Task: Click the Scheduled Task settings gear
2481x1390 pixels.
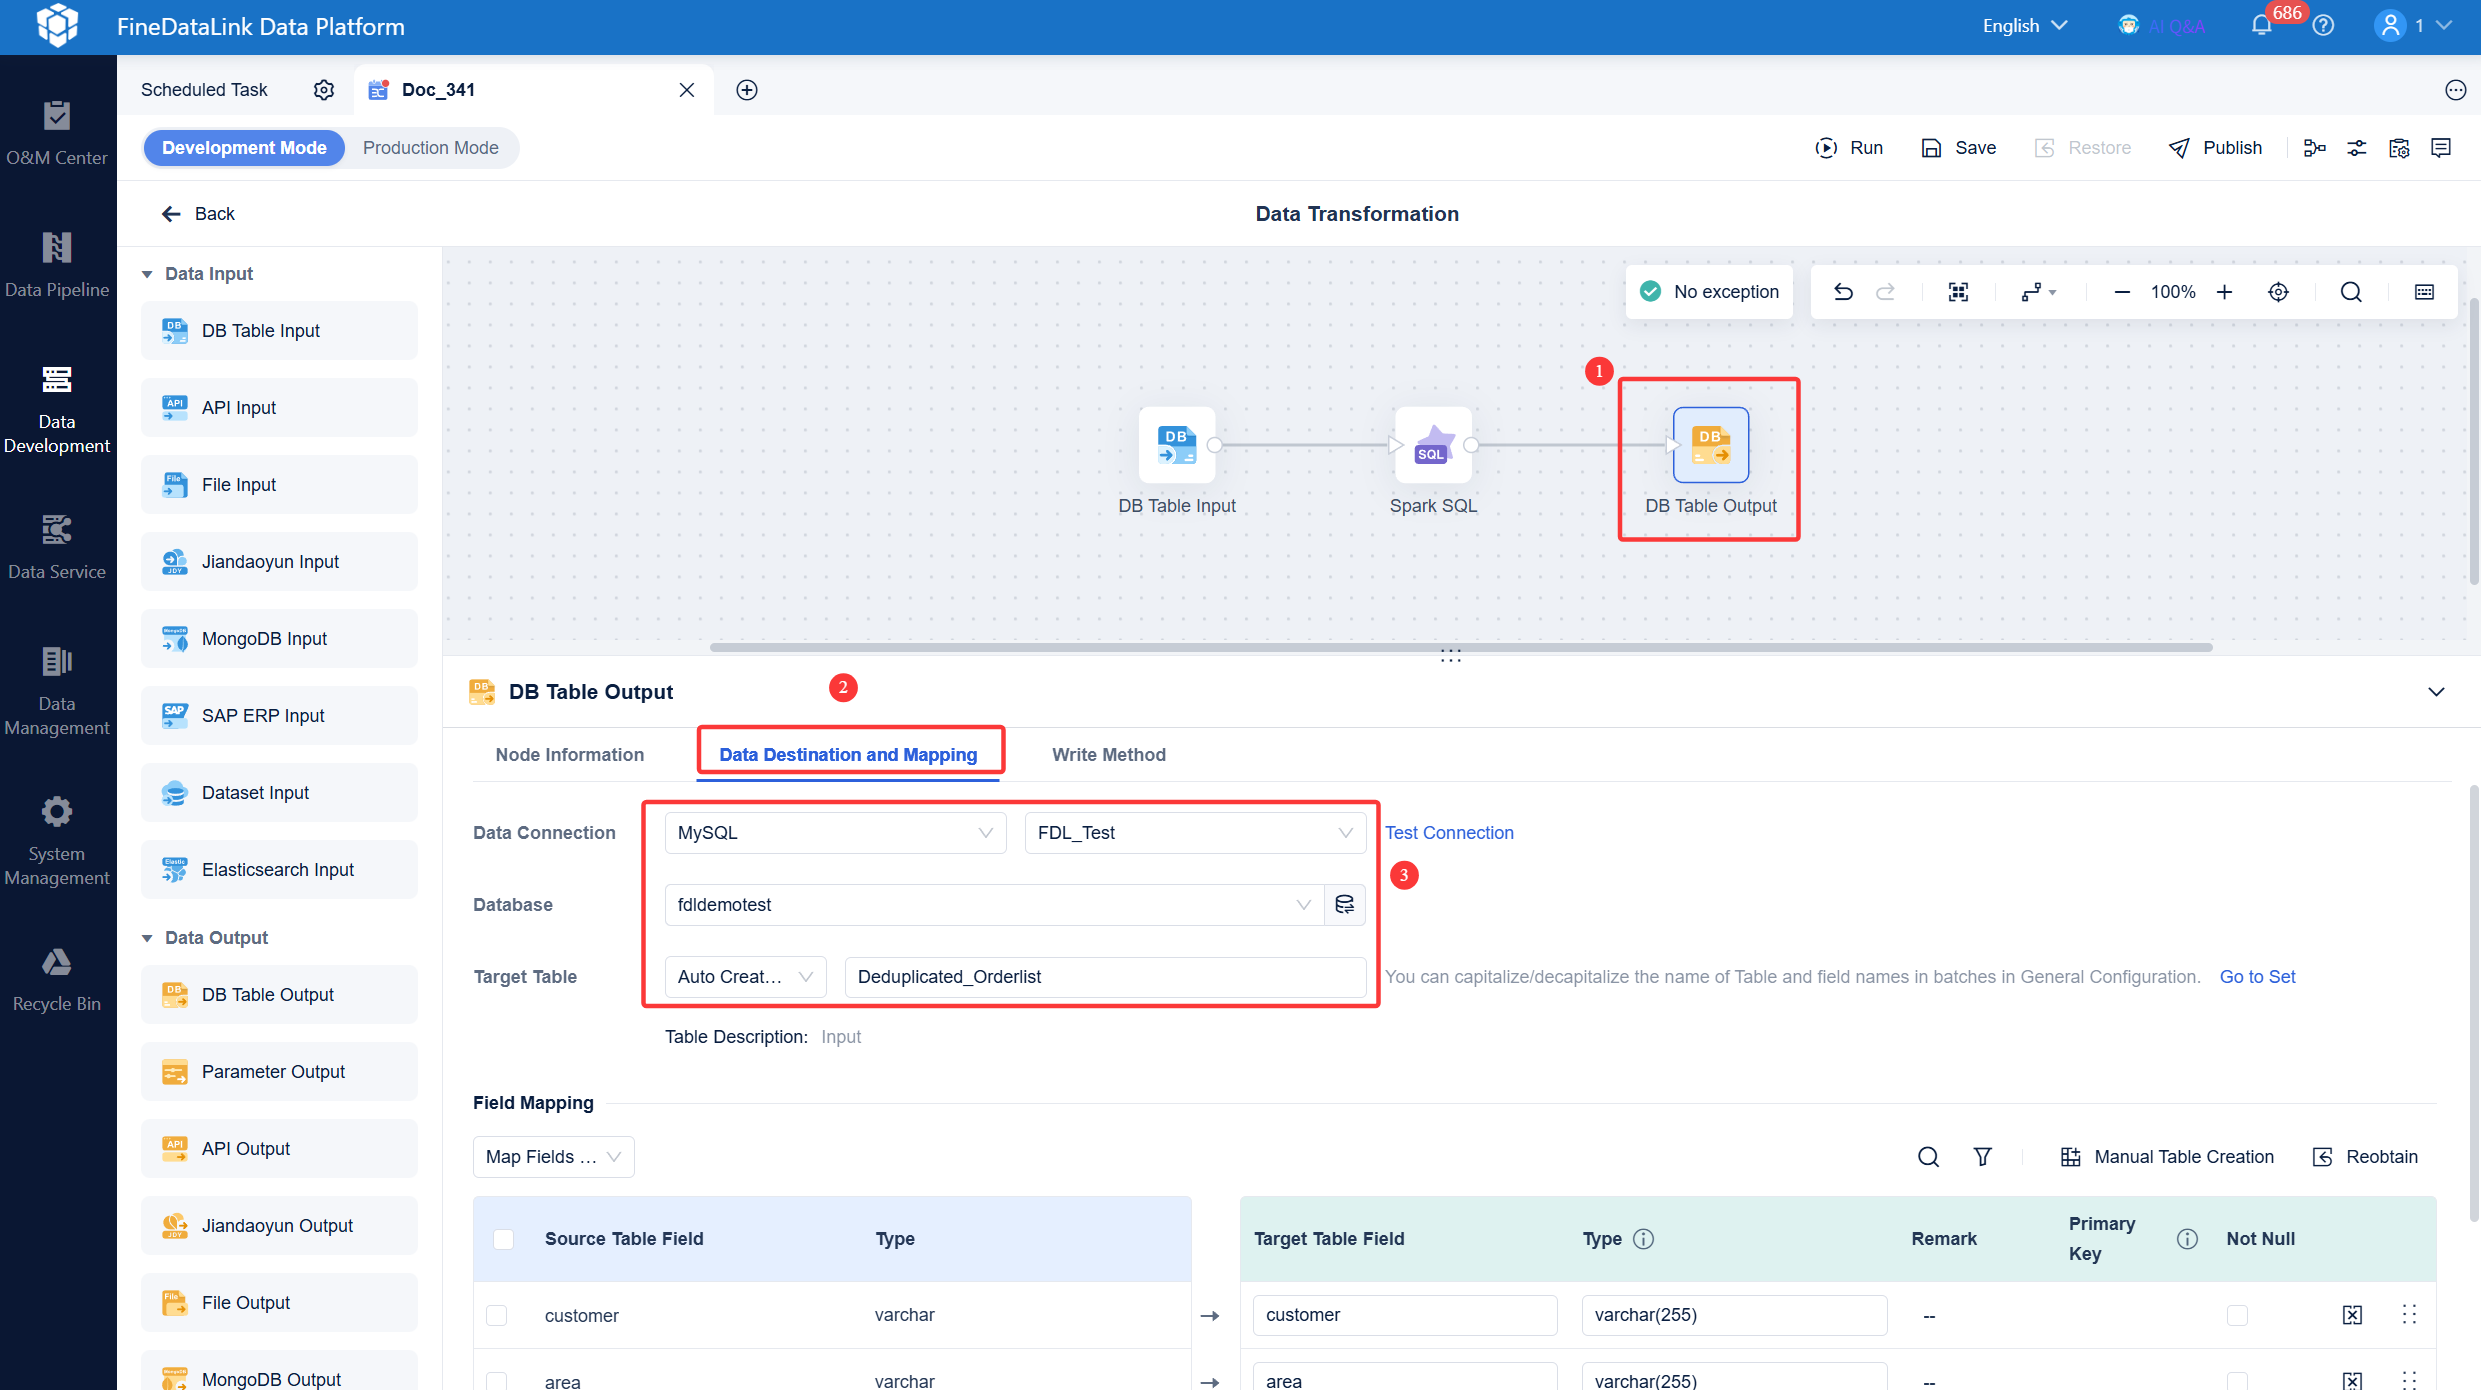Action: coord(324,90)
